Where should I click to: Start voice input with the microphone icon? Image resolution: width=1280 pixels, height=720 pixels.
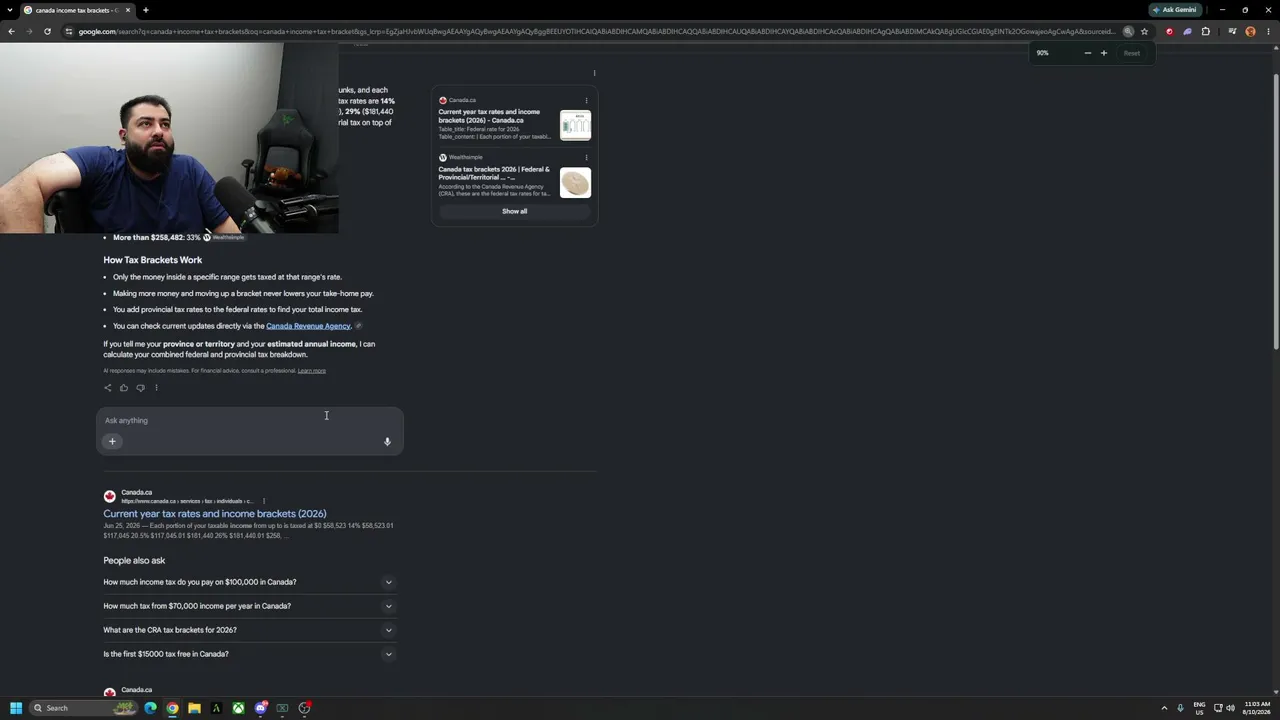pos(387,441)
